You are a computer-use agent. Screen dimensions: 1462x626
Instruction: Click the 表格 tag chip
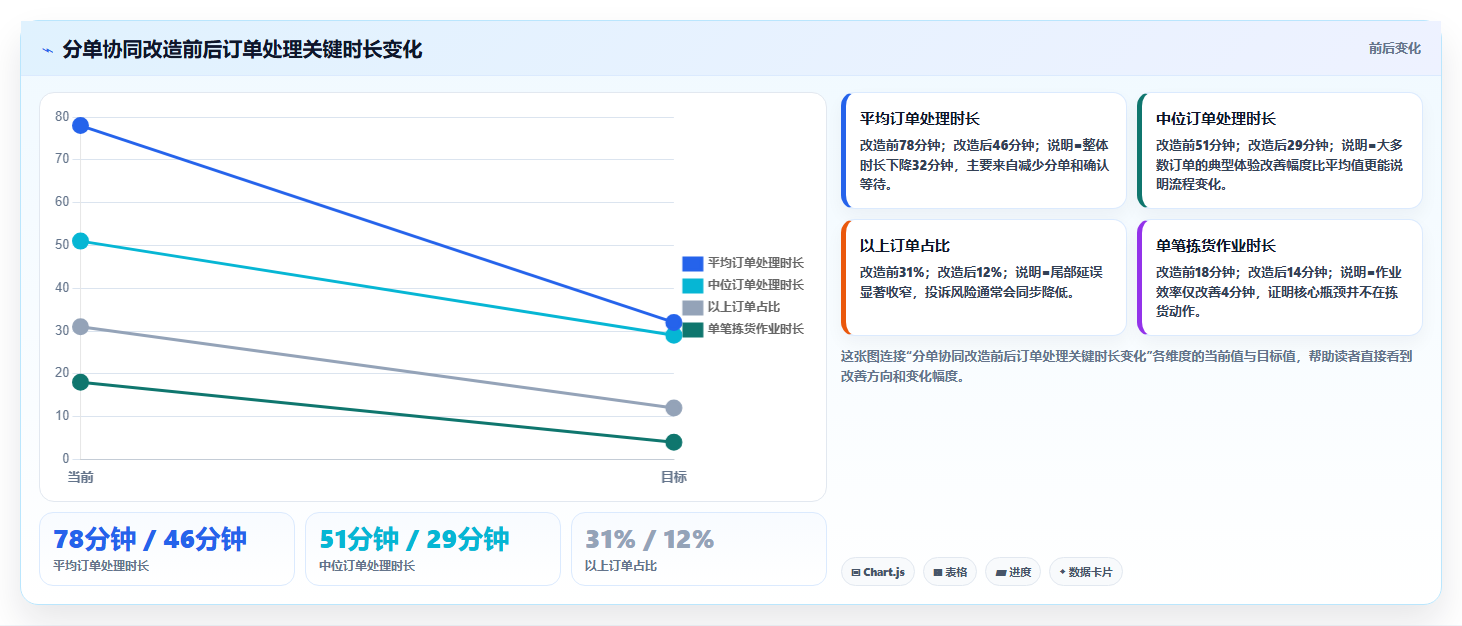point(950,572)
